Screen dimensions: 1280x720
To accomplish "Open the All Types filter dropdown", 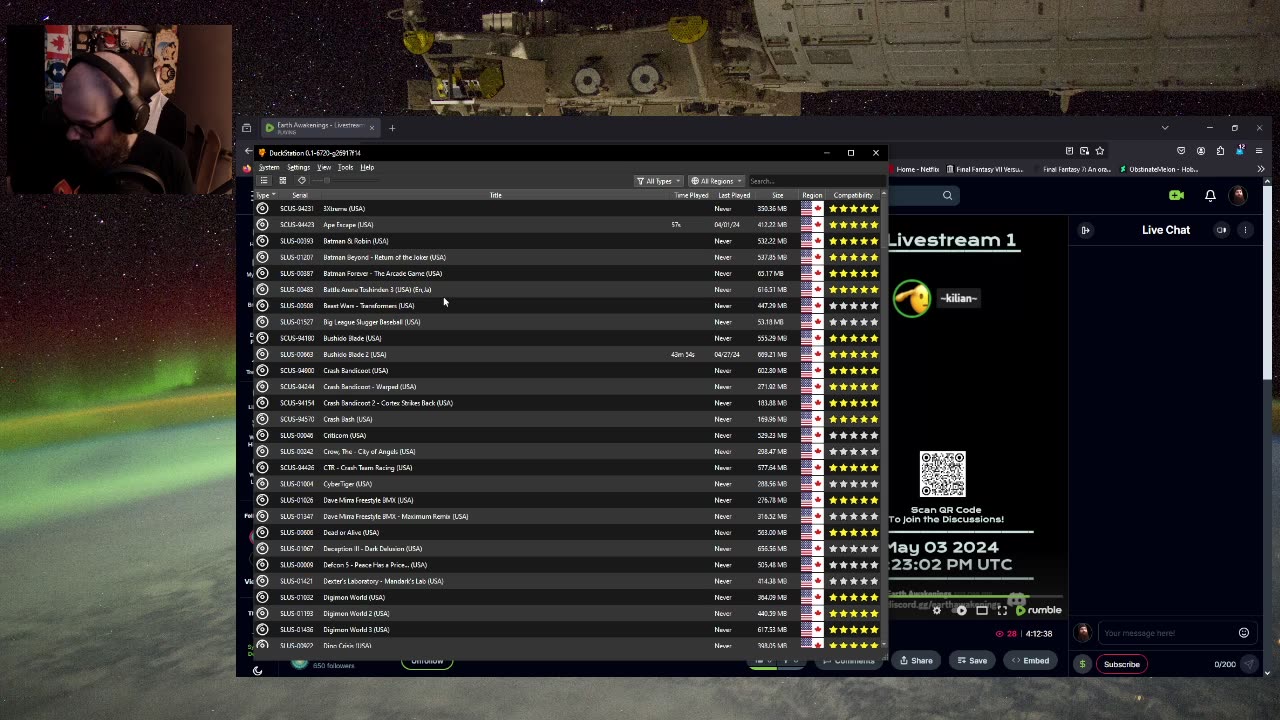I will point(658,181).
